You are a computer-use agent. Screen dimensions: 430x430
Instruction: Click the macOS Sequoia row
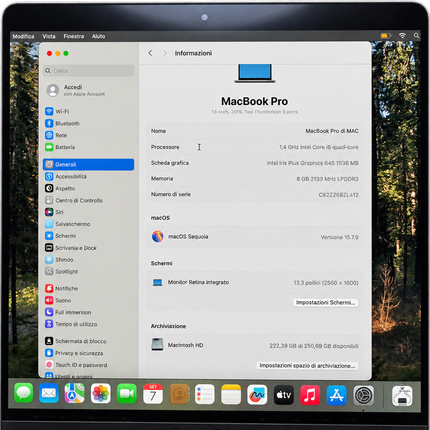[255, 237]
